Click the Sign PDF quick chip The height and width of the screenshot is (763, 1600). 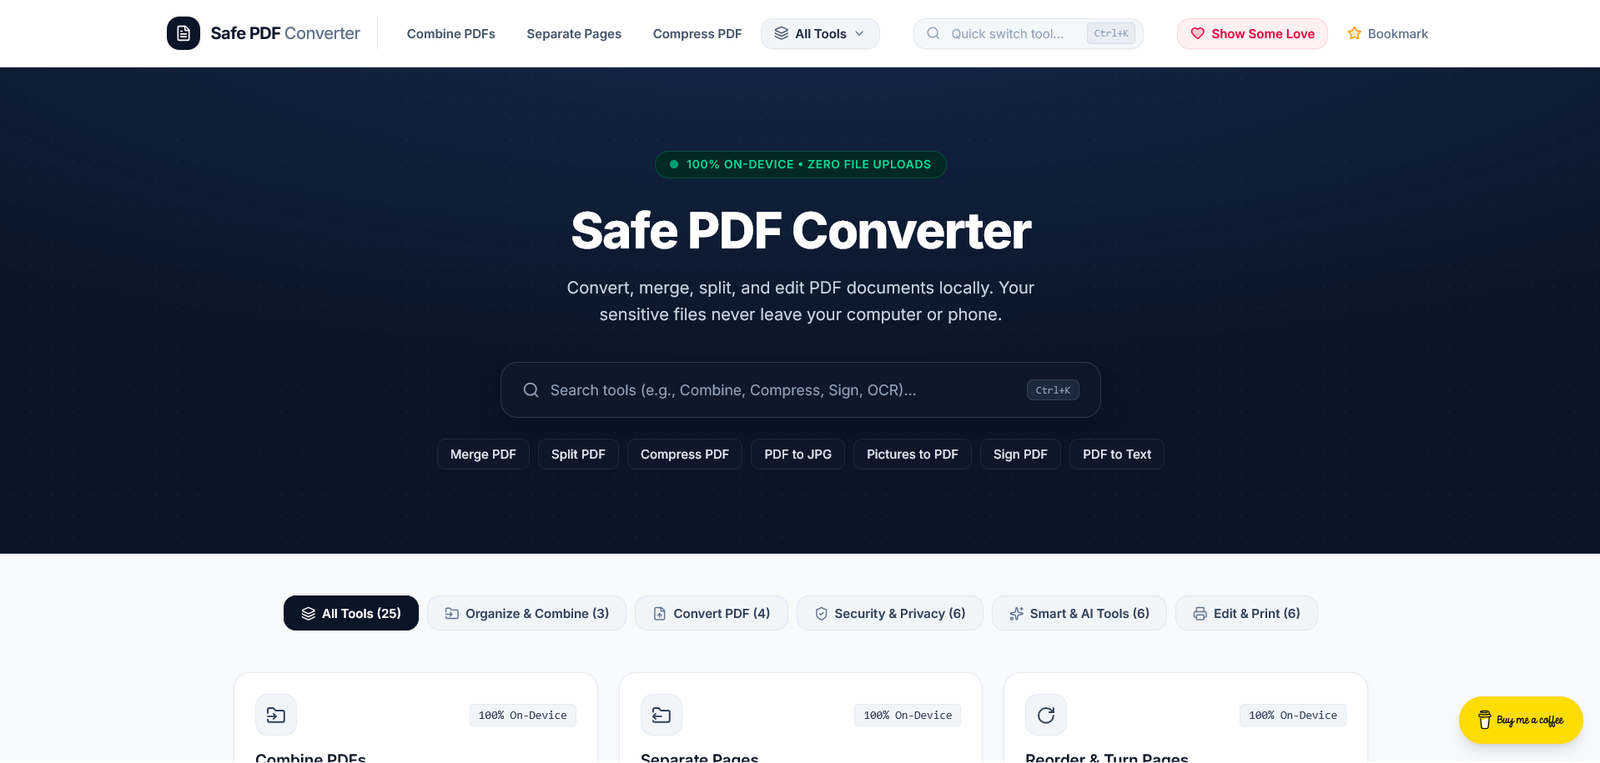click(x=1020, y=454)
